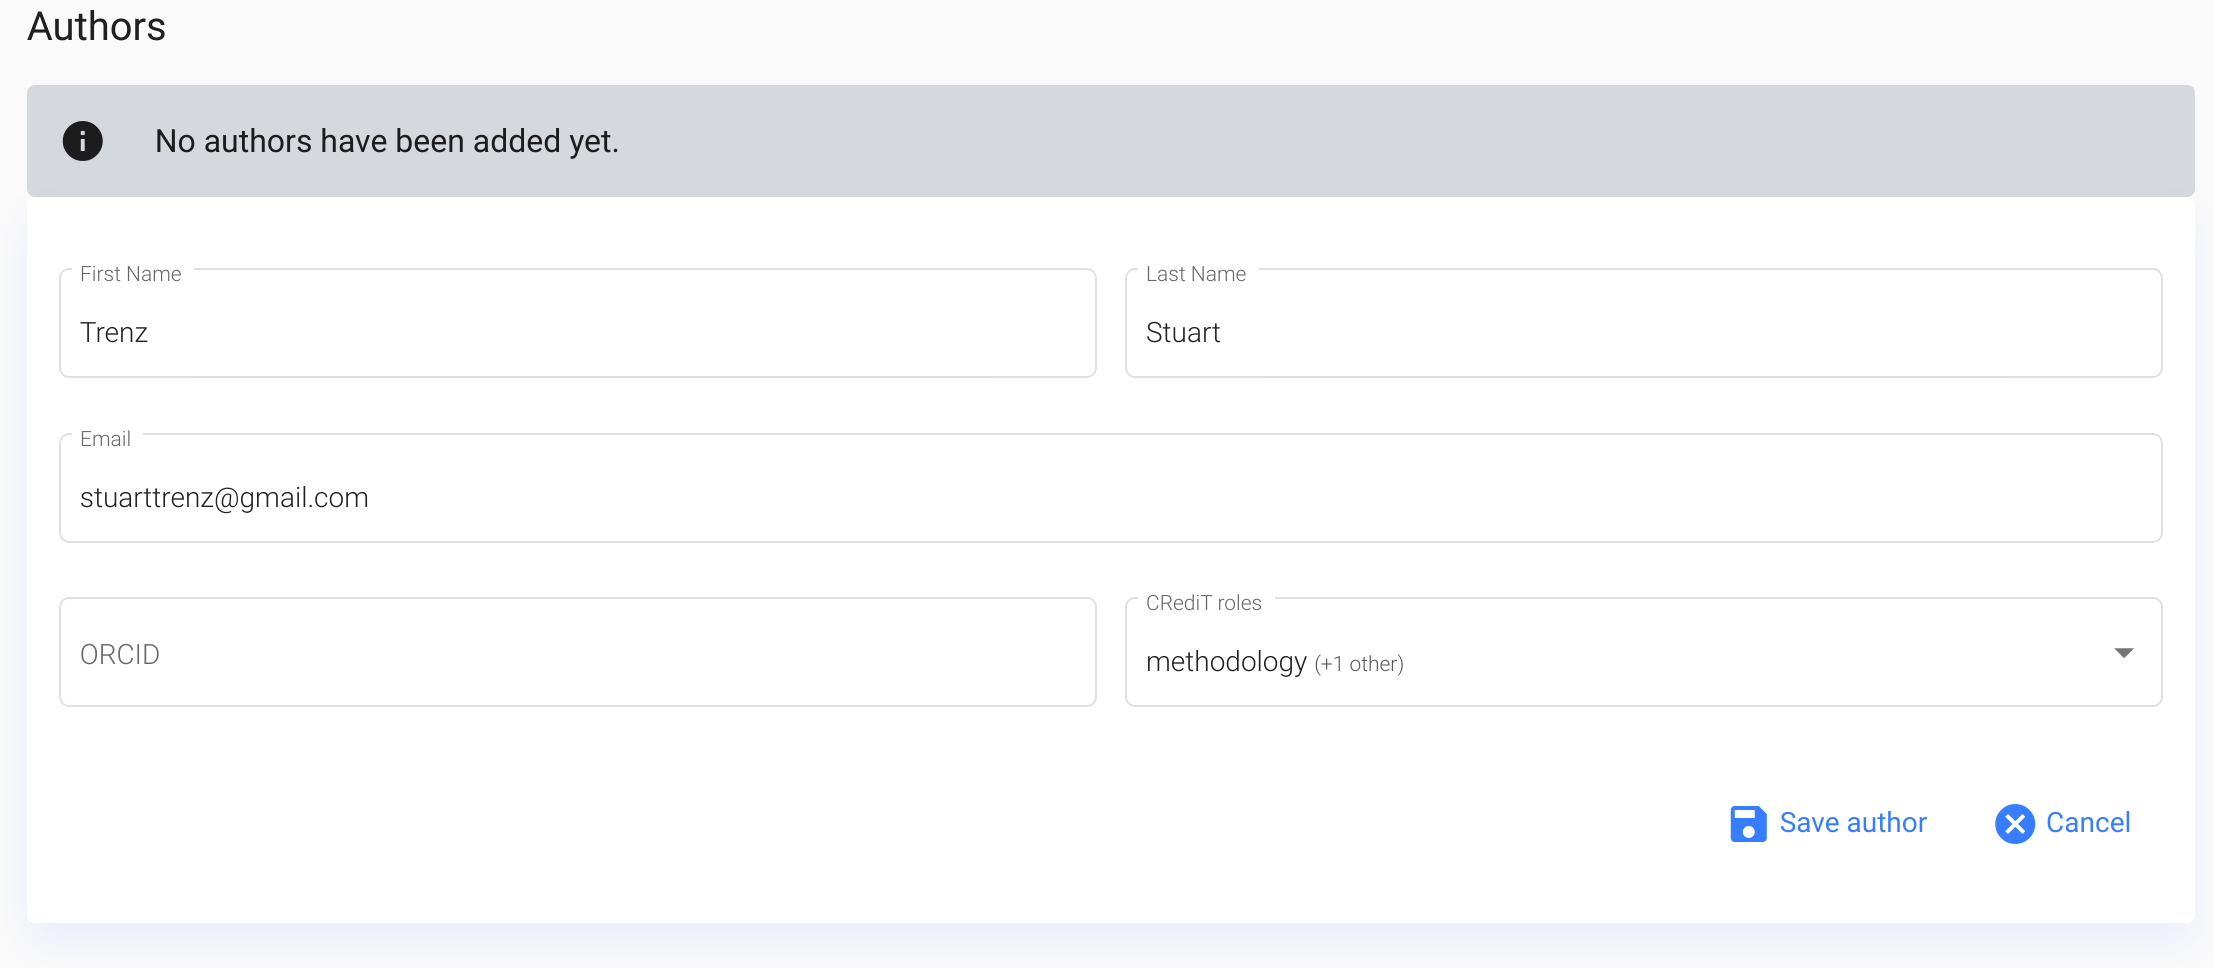Click the info icon in the alert banner
This screenshot has height=968, width=2214.
coord(83,141)
